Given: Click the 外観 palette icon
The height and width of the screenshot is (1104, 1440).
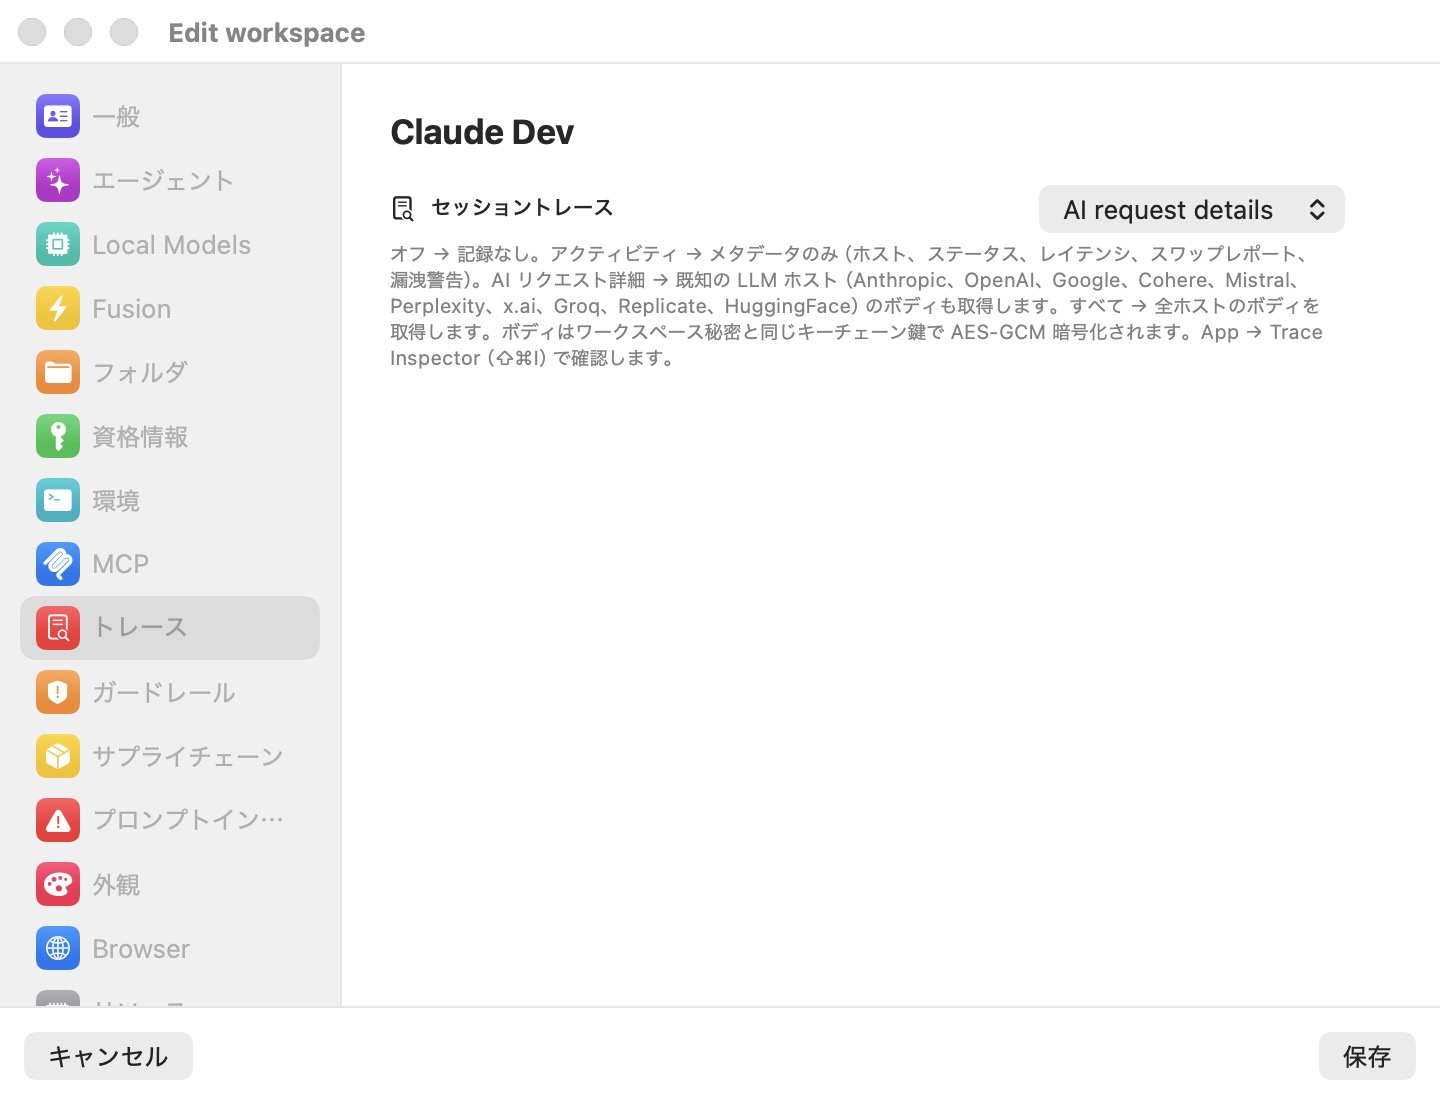Looking at the screenshot, I should pyautogui.click(x=58, y=884).
